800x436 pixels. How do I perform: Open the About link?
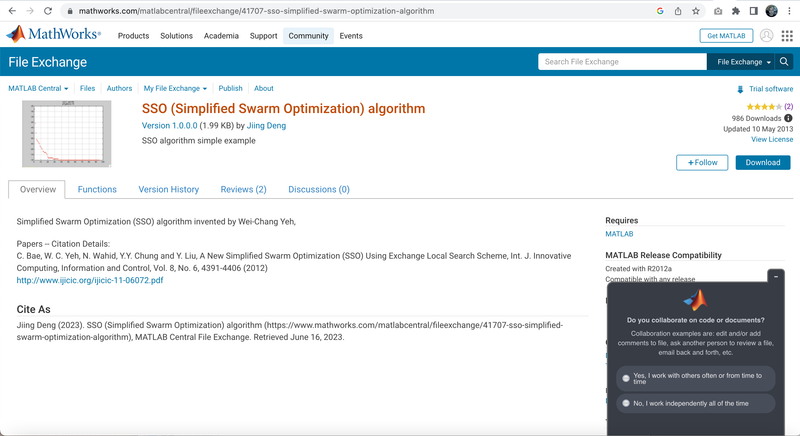(264, 88)
